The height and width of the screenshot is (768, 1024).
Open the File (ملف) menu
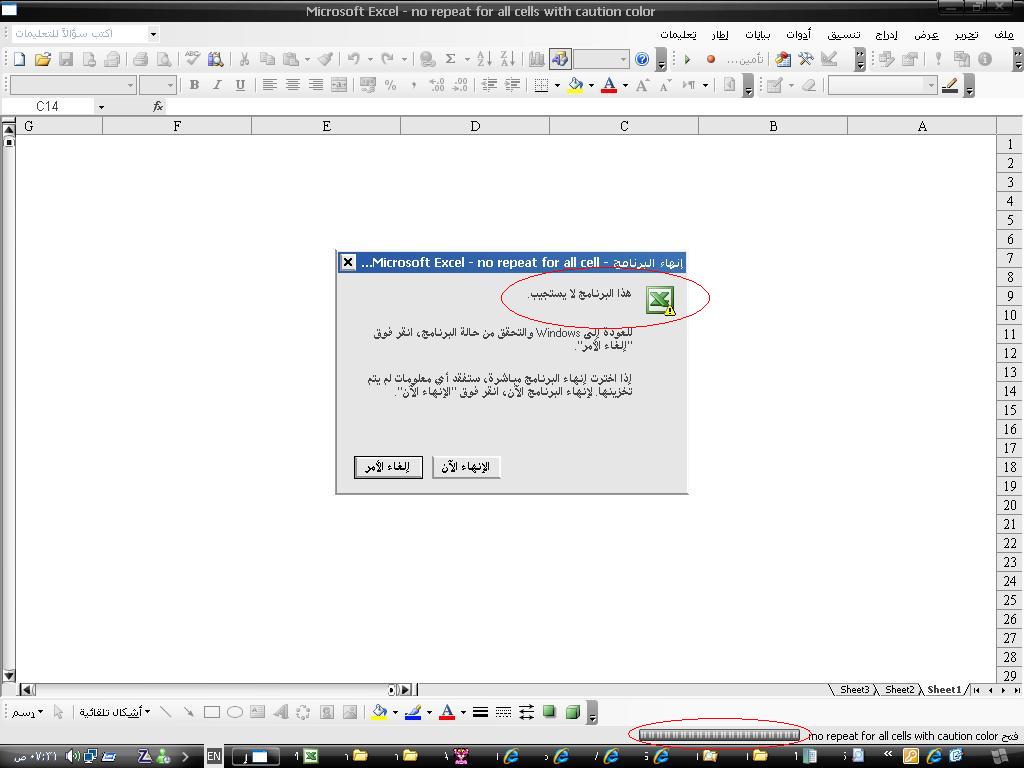tap(1003, 34)
